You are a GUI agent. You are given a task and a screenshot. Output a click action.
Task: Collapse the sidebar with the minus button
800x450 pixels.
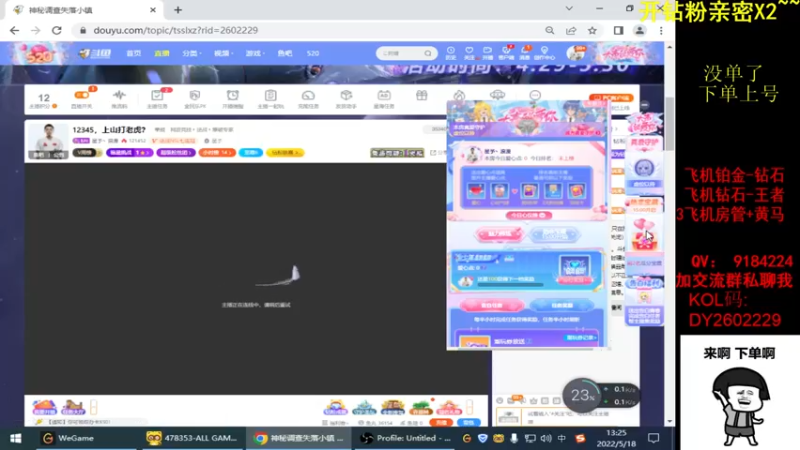[645, 105]
